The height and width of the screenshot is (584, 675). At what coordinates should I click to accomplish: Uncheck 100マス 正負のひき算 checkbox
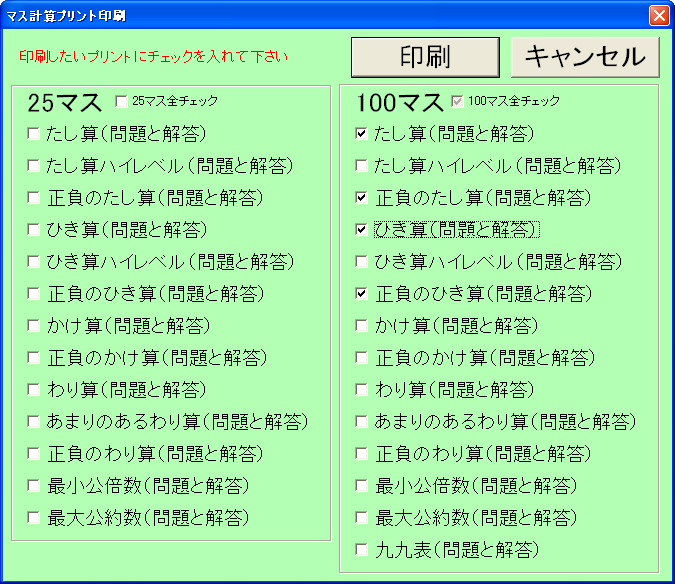[x=362, y=294]
